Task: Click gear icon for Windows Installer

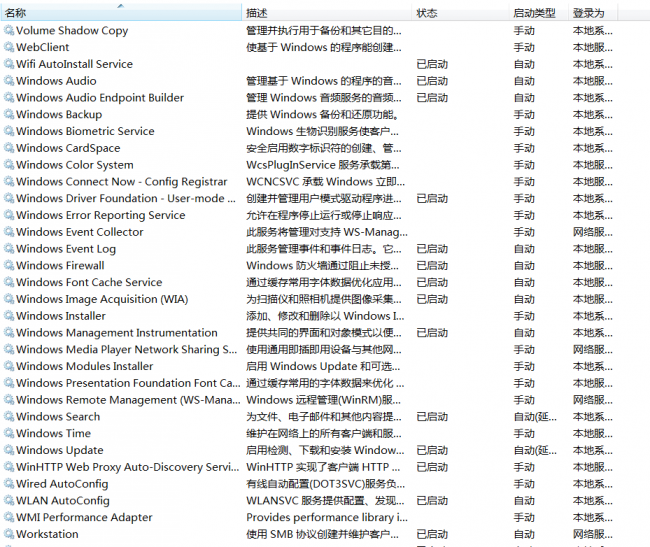Action: (x=9, y=315)
